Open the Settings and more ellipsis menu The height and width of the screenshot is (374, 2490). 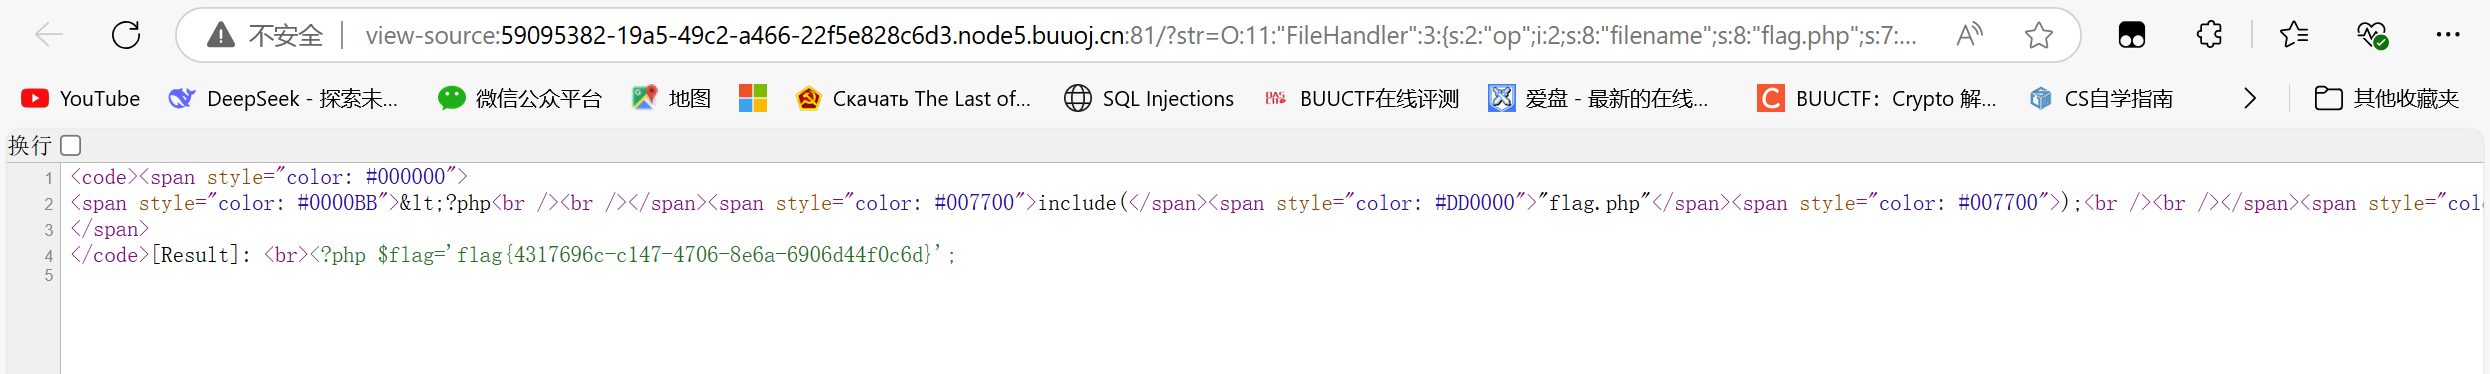[2448, 36]
